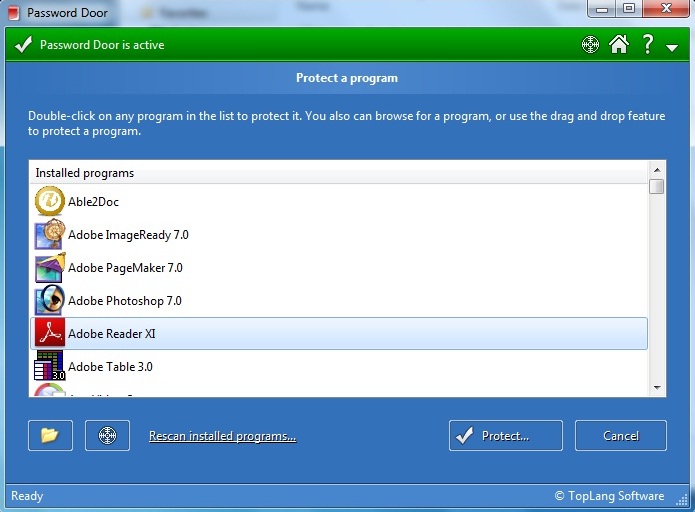Close the Password Door window
The width and height of the screenshot is (695, 512).
pos(666,8)
